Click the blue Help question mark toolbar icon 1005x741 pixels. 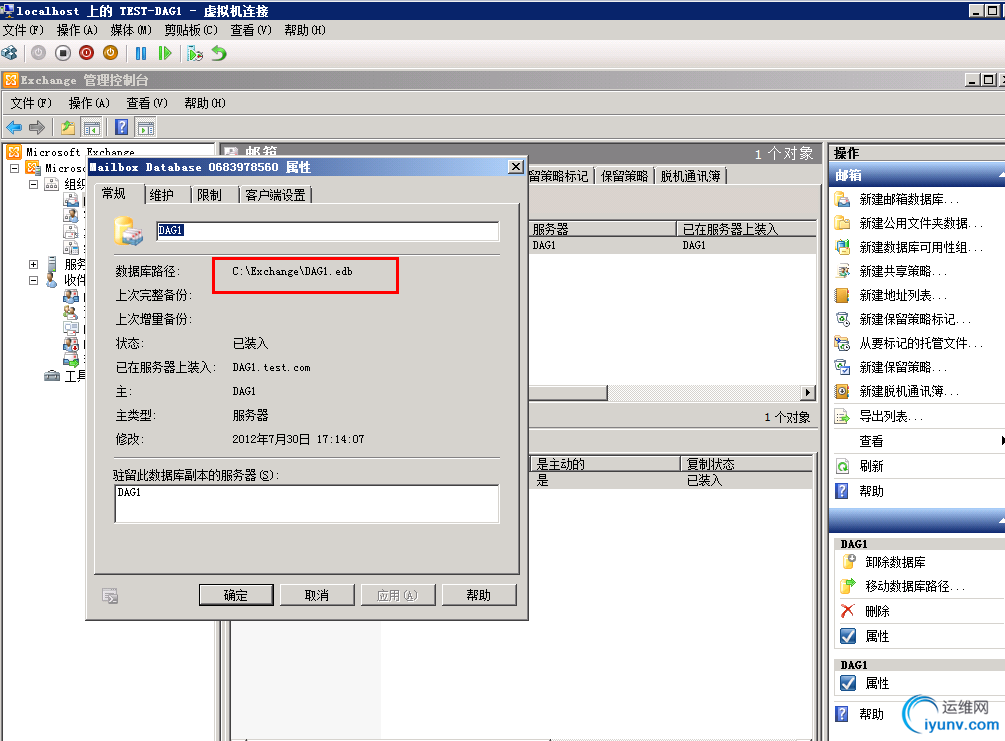click(121, 128)
